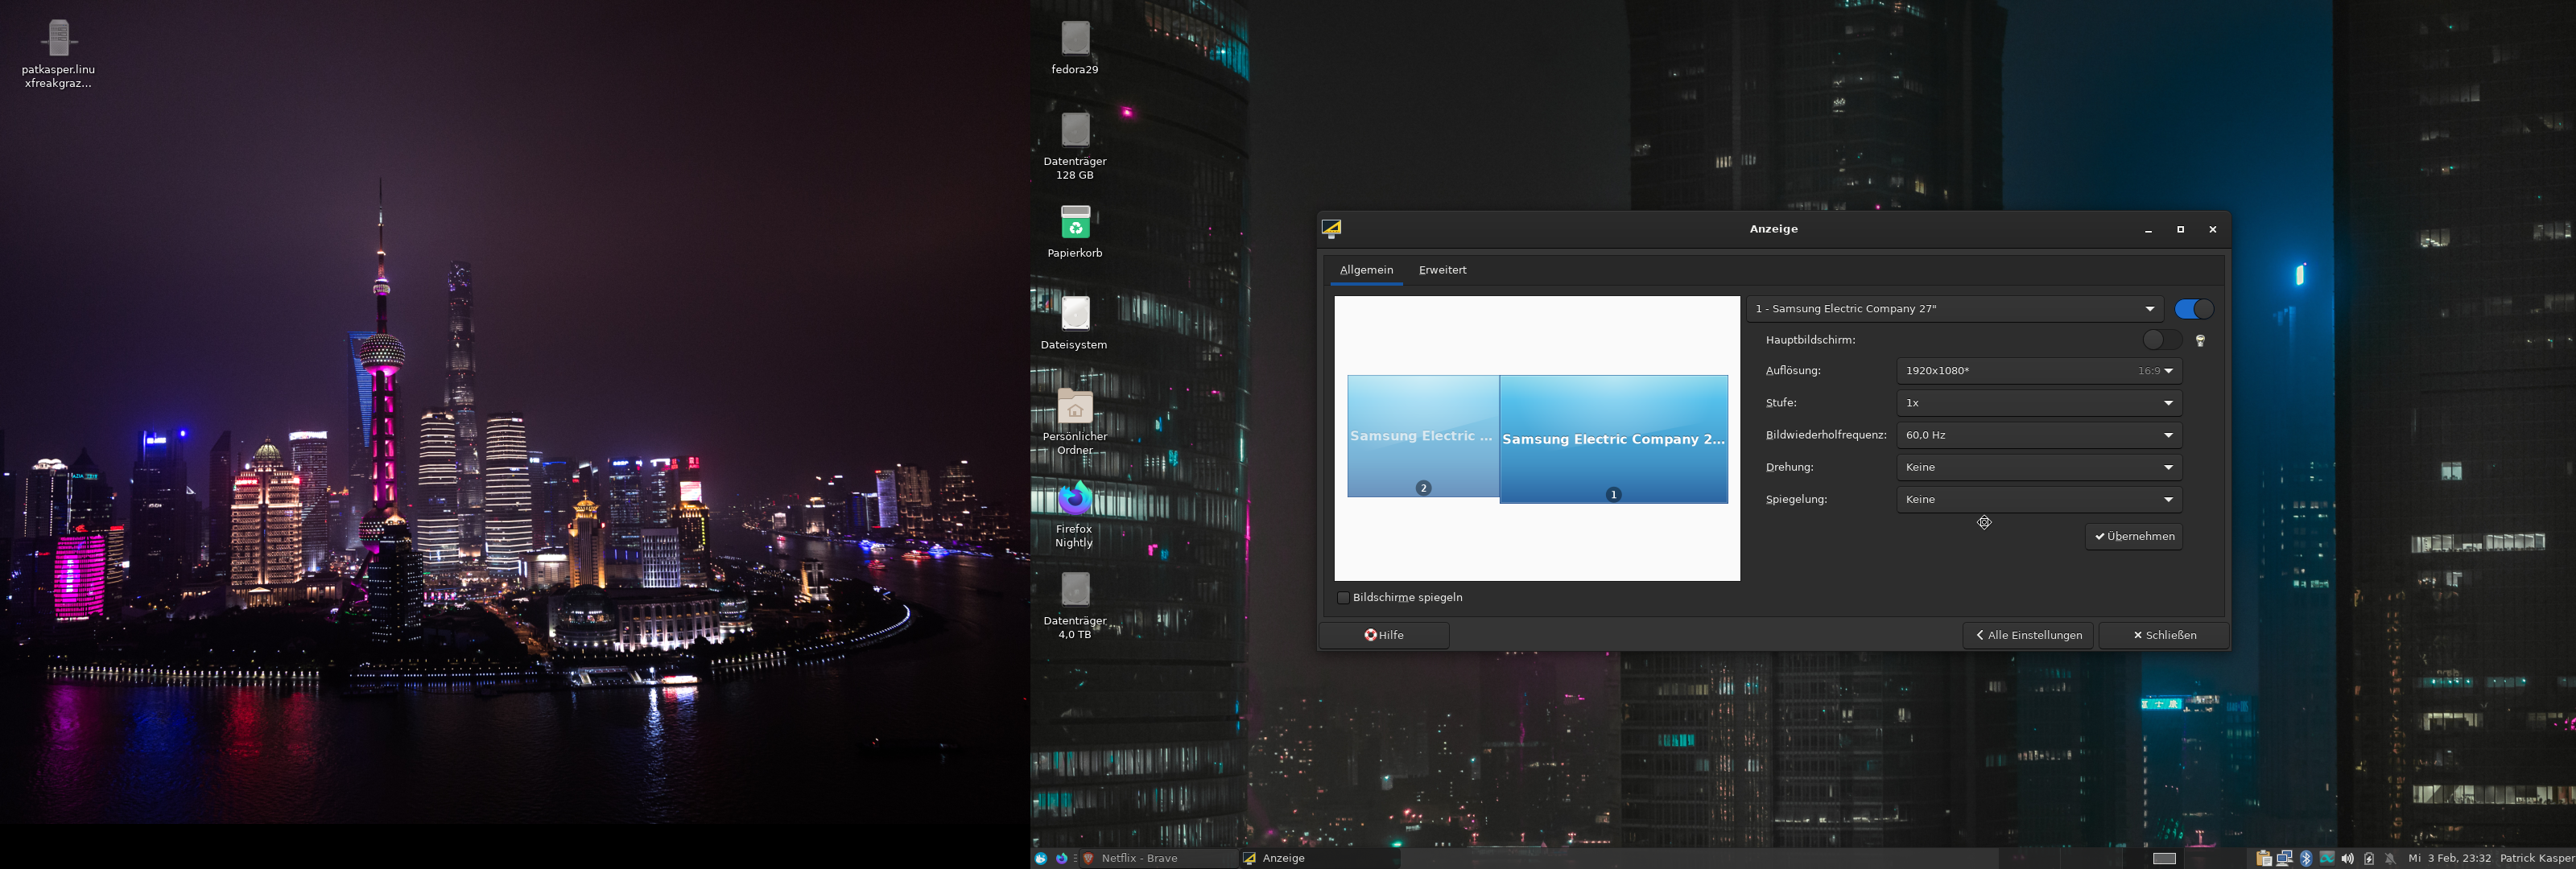
Task: Select display 2 in the monitor layout preview
Action: (x=1422, y=436)
